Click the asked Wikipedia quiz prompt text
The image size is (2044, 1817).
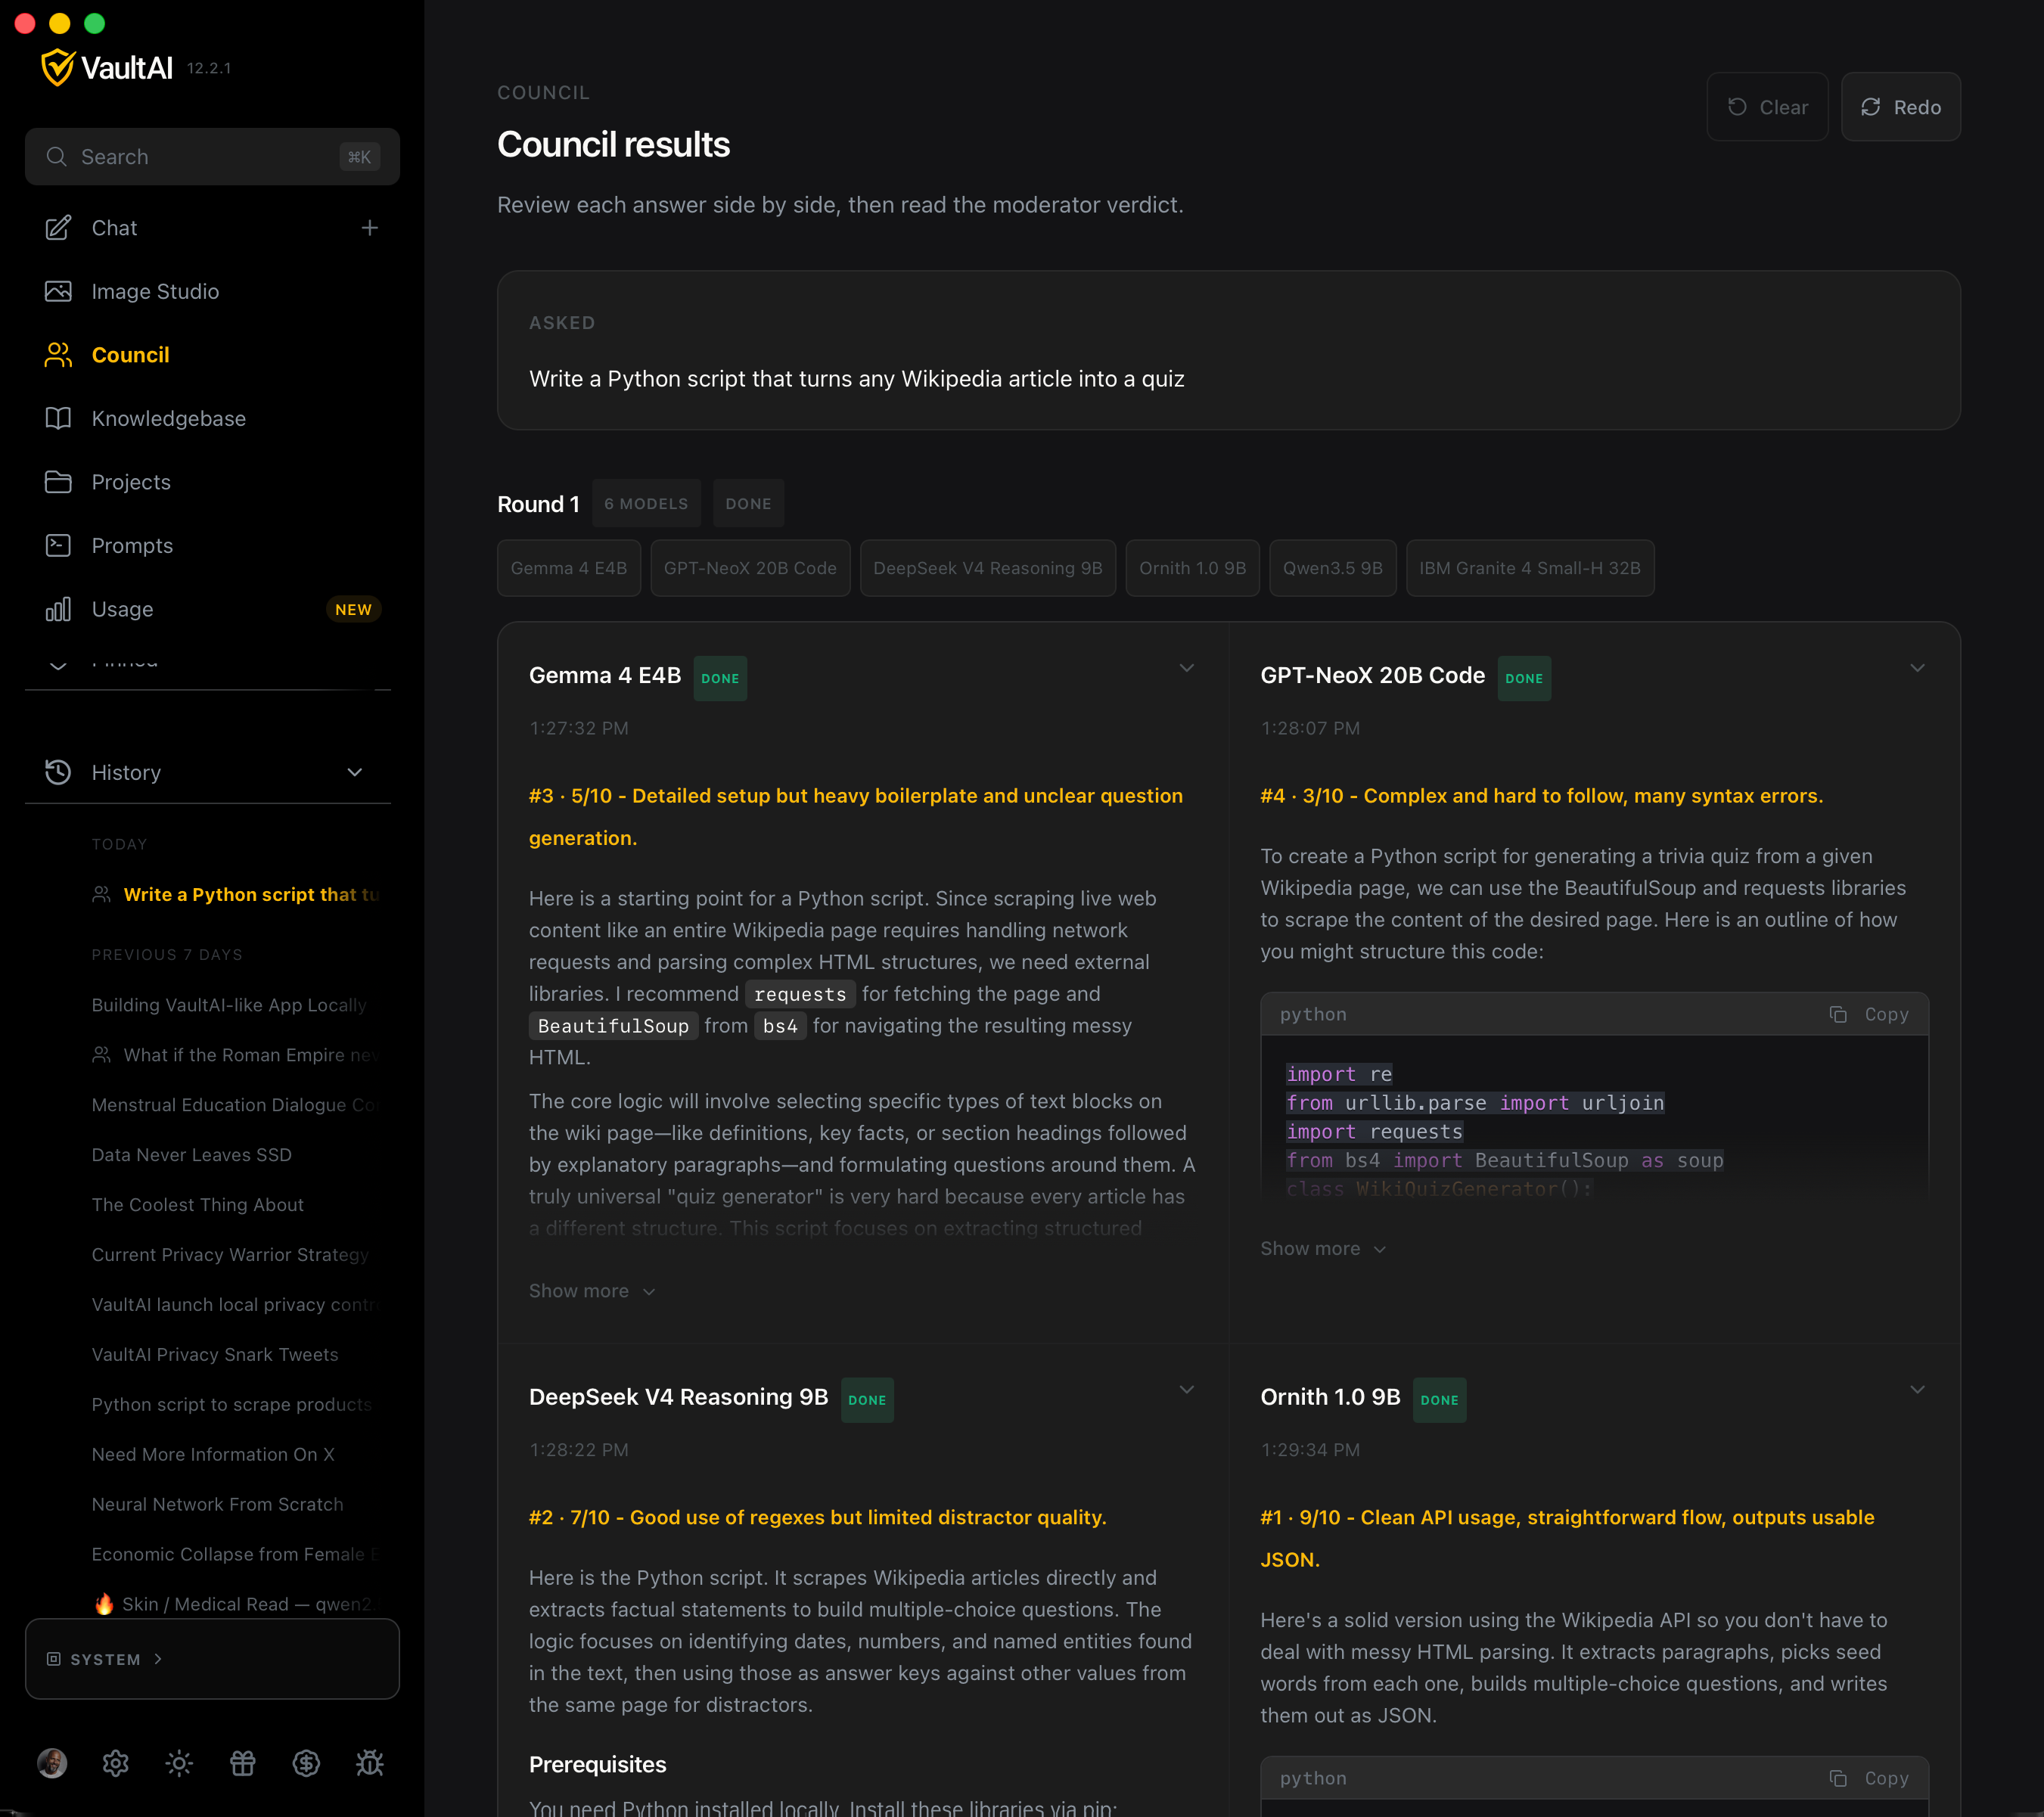point(857,379)
